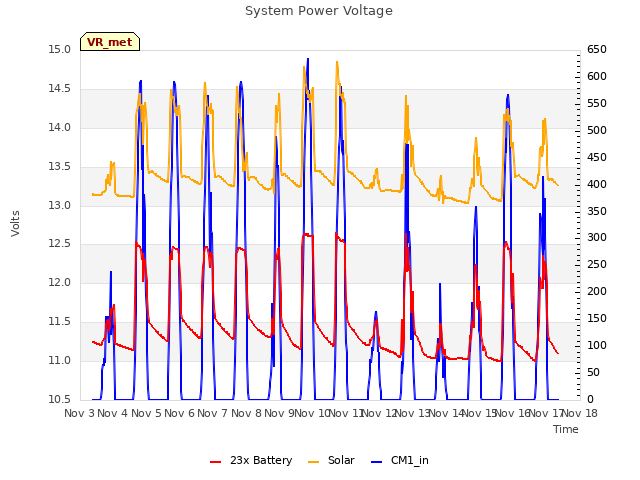Click the Nov 6 date tick label
This screenshot has height=480, width=640.
pyautogui.click(x=180, y=413)
